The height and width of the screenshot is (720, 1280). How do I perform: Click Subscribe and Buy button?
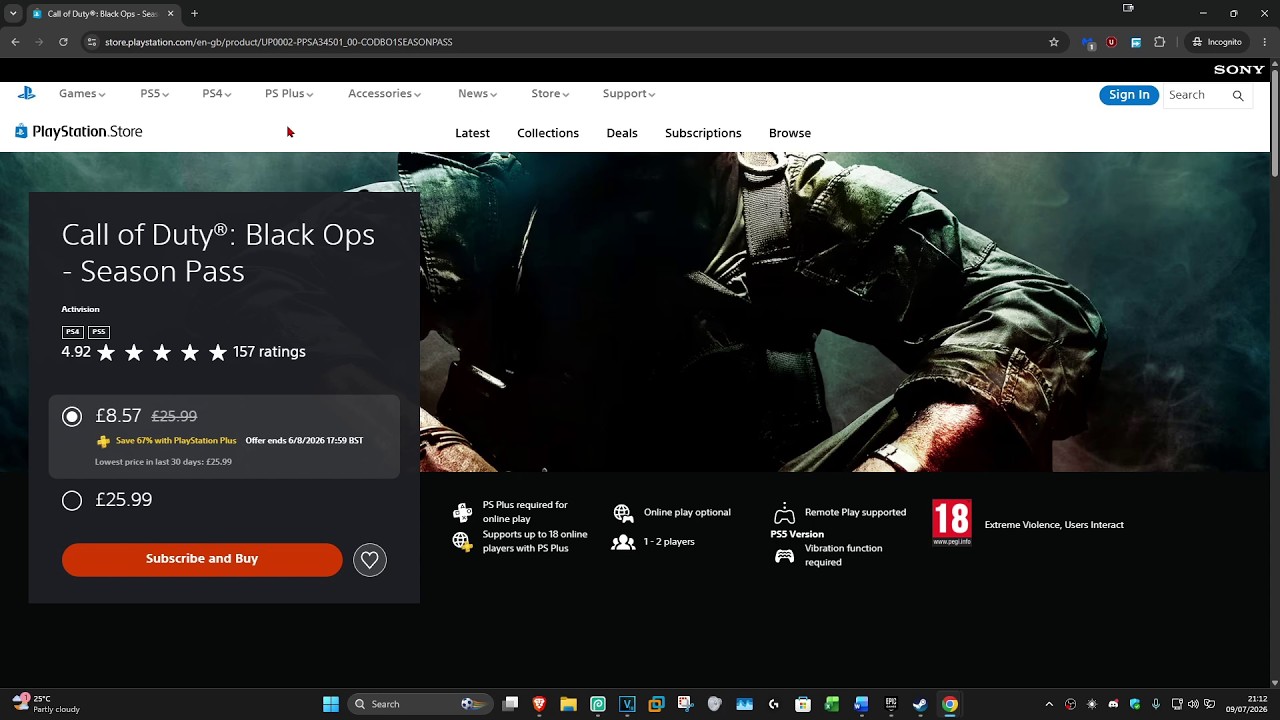202,559
